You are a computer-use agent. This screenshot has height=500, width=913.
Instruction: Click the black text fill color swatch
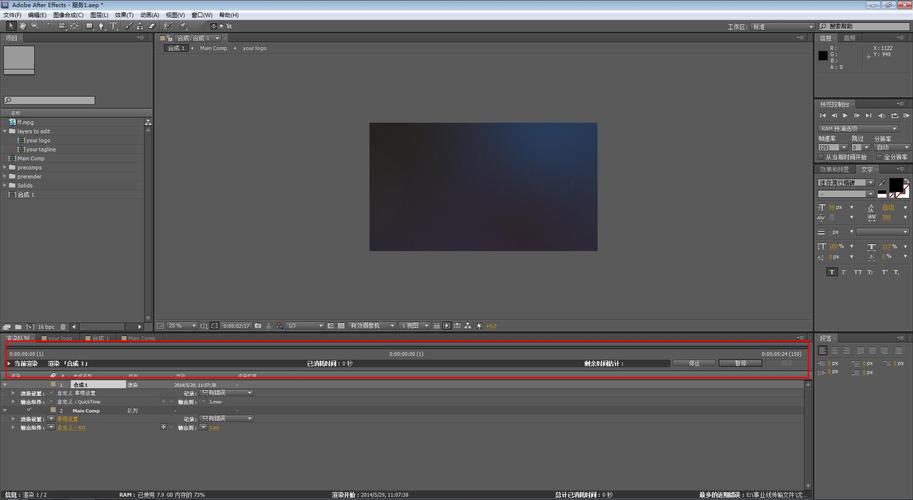(x=895, y=185)
